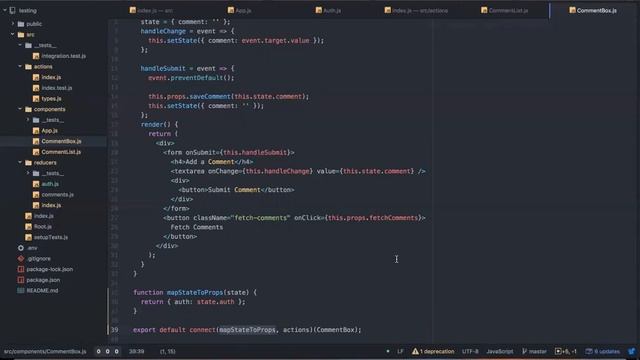The height and width of the screenshot is (360, 640).
Task: Change the LF line ending setting
Action: click(400, 351)
